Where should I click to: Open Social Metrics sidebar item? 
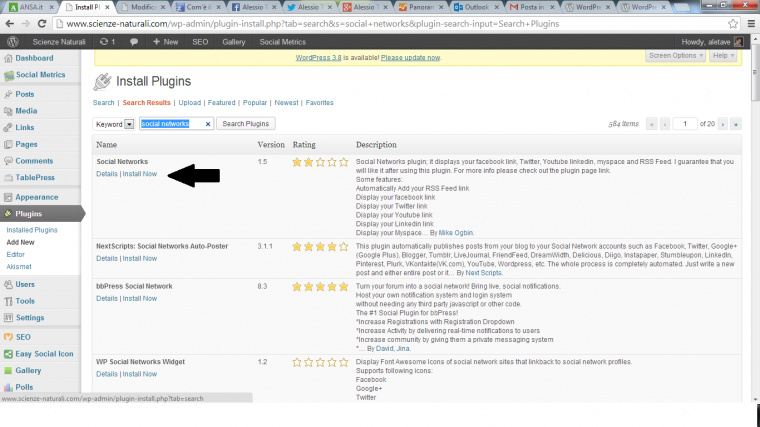(40, 75)
